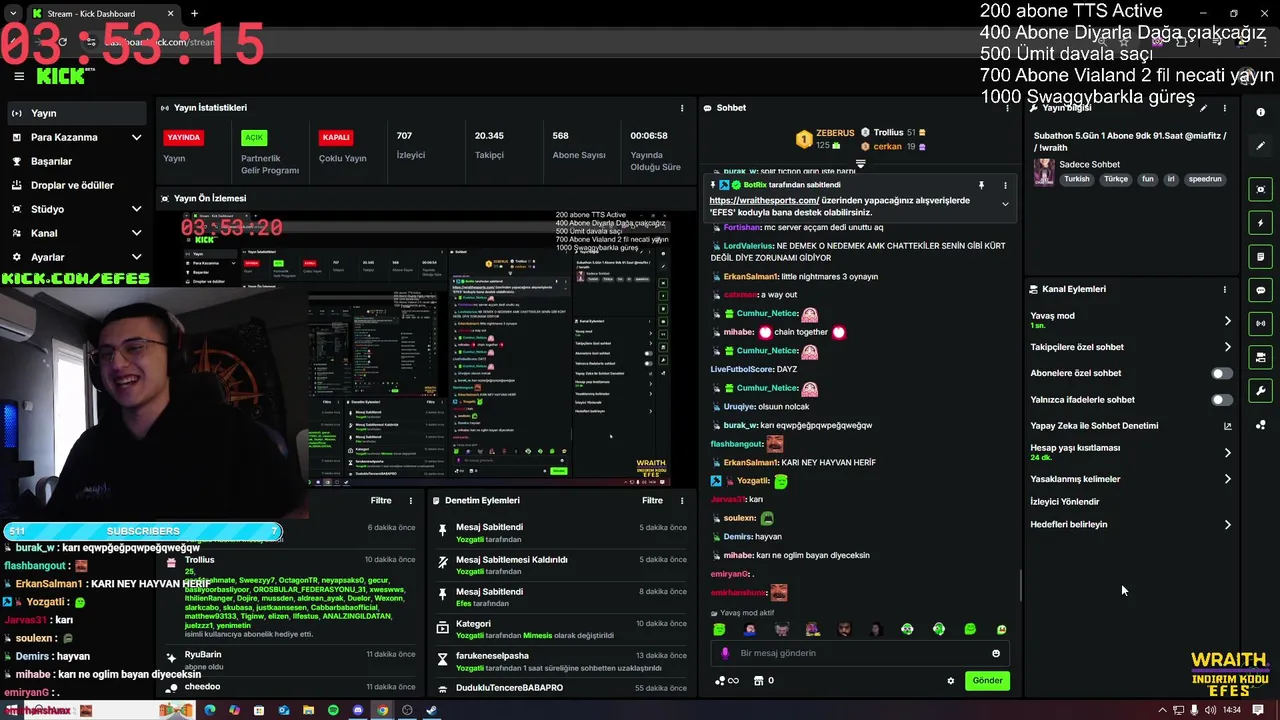Screen dimensions: 1280x720
Task: Open the Kanal Eylemleri three-dot menu
Action: [x=1224, y=289]
